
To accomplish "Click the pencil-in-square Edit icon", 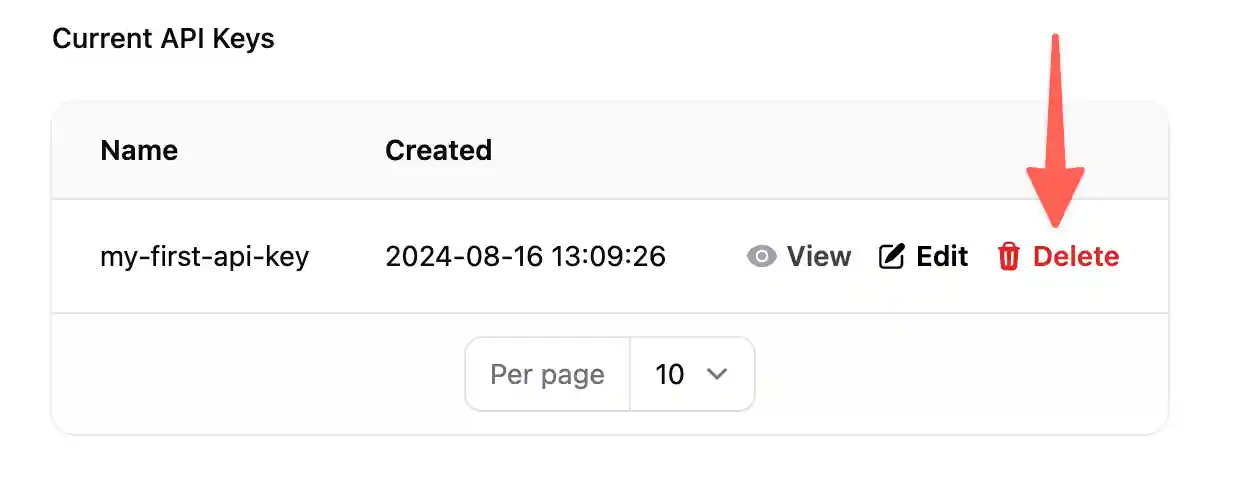I will click(x=891, y=257).
